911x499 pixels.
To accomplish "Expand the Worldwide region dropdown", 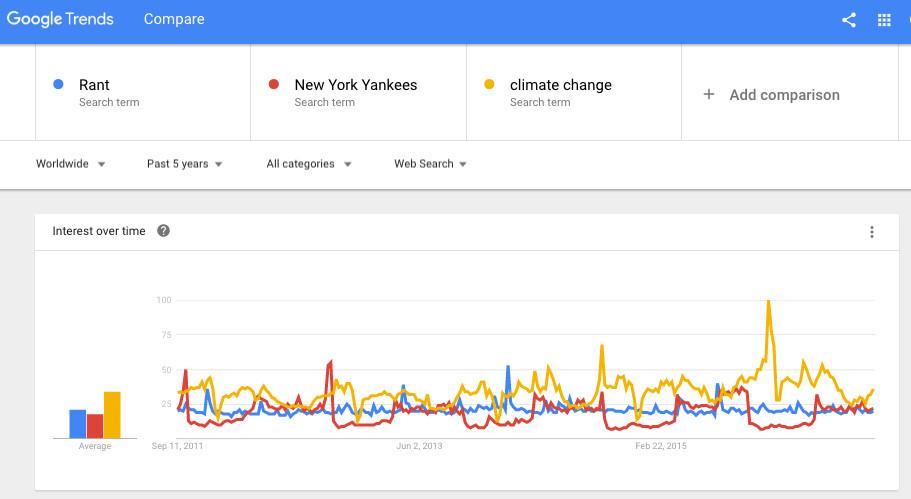I will pyautogui.click(x=71, y=164).
